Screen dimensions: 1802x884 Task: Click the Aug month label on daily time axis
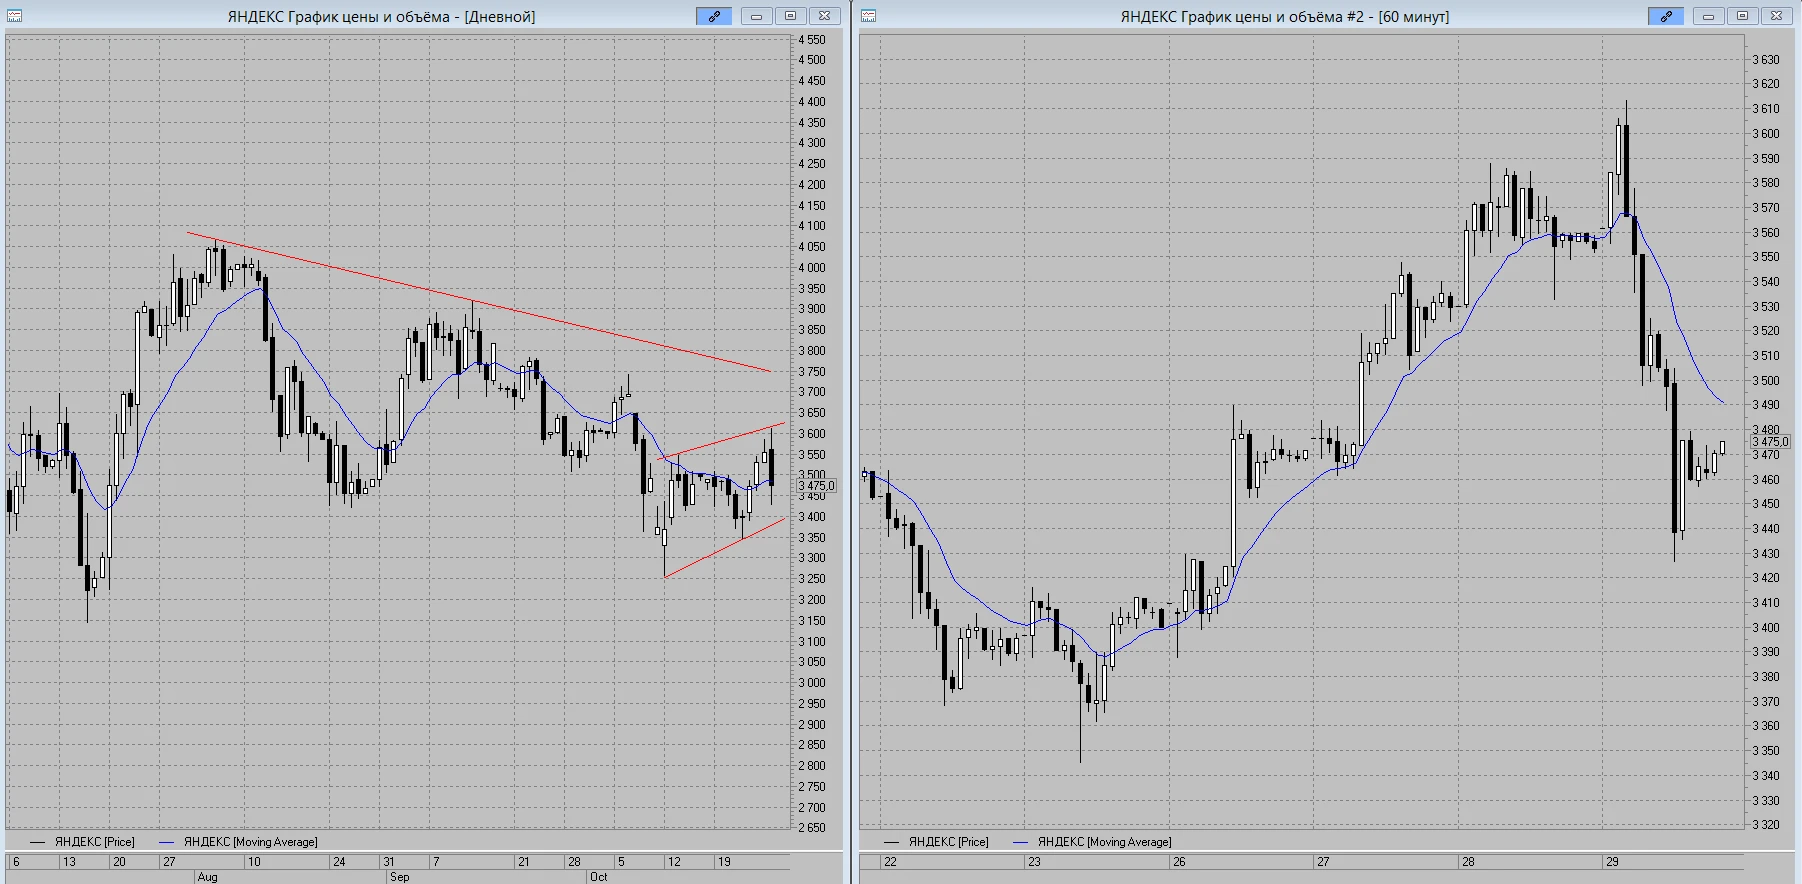pyautogui.click(x=207, y=877)
